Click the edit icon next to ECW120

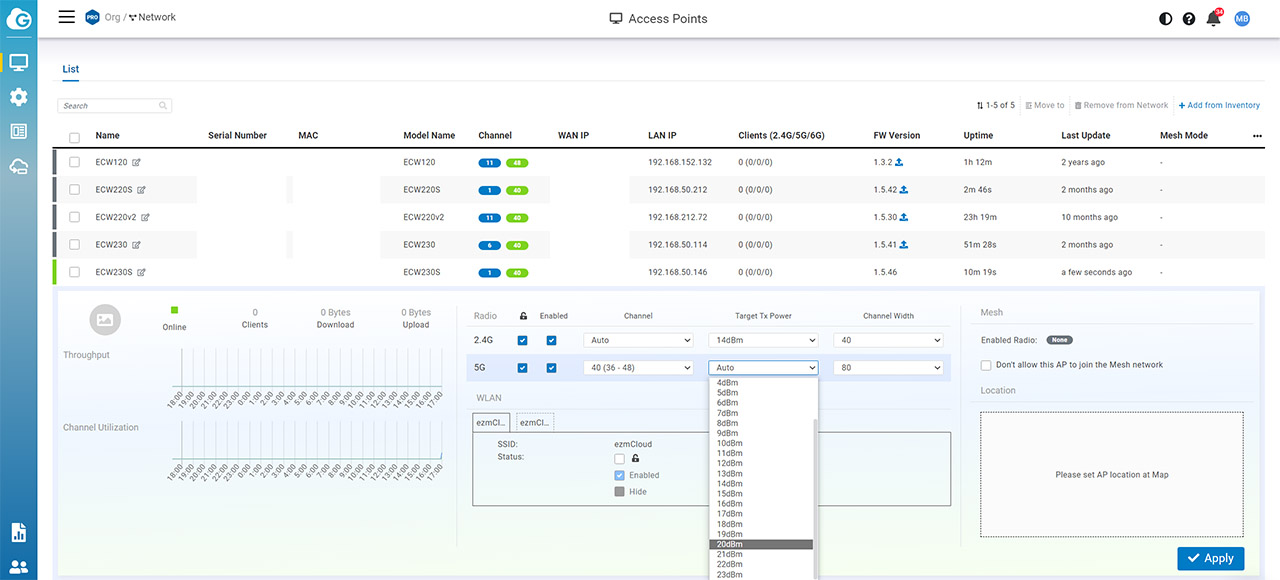coord(137,162)
